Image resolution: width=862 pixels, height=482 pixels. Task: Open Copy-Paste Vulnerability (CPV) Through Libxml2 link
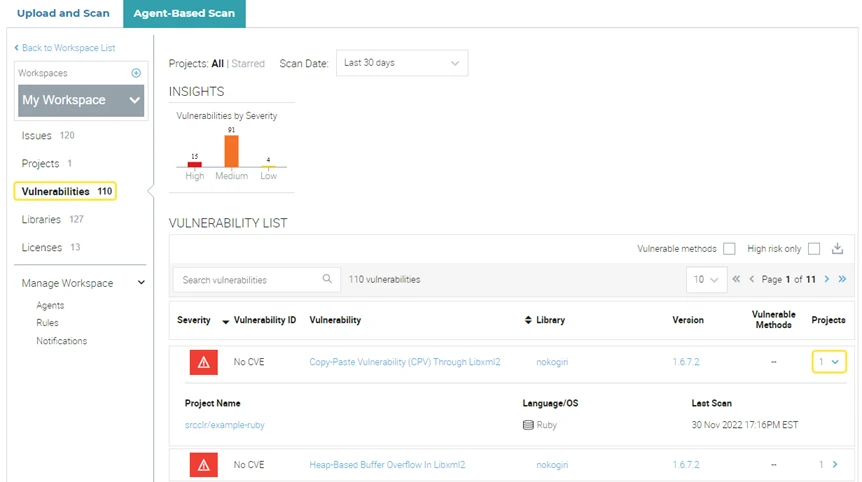pos(405,362)
